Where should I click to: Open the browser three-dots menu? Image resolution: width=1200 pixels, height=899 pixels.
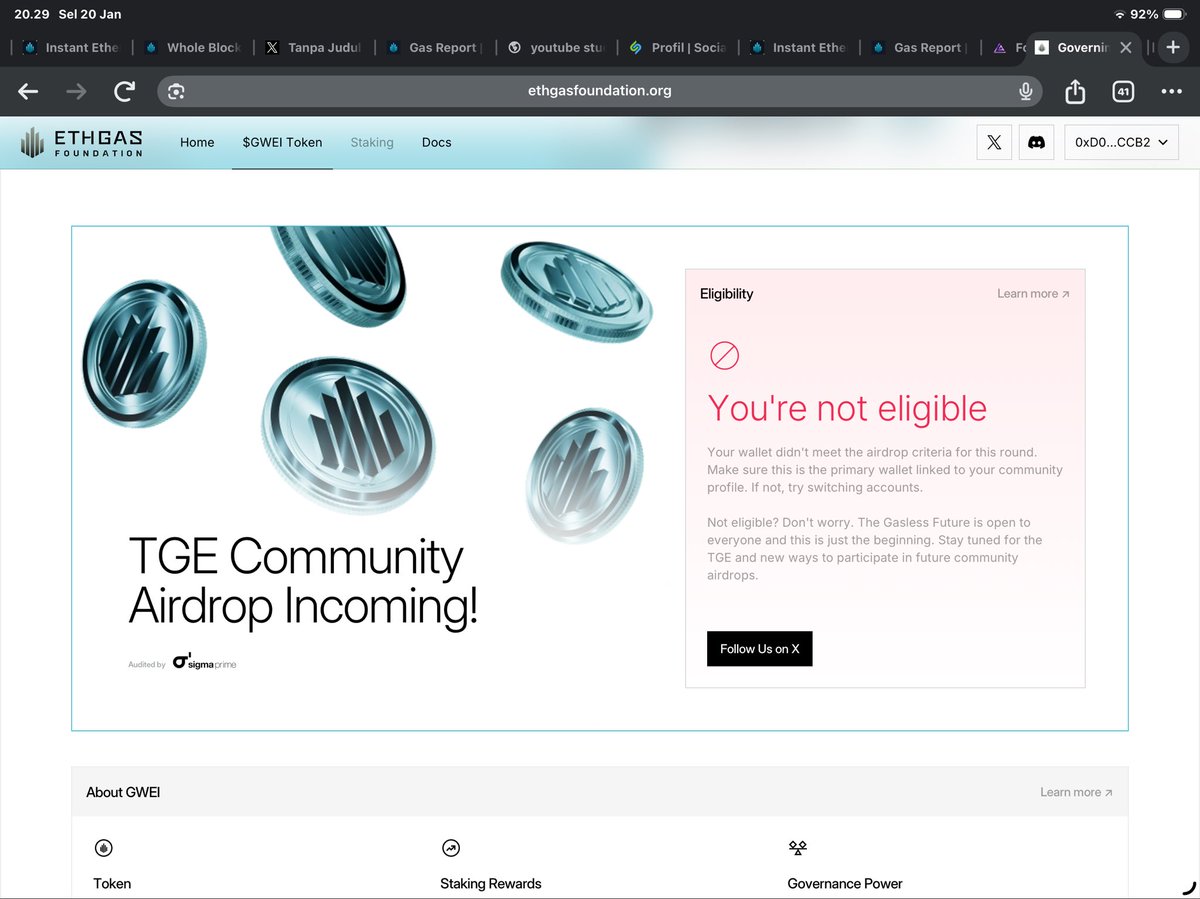click(x=1171, y=91)
